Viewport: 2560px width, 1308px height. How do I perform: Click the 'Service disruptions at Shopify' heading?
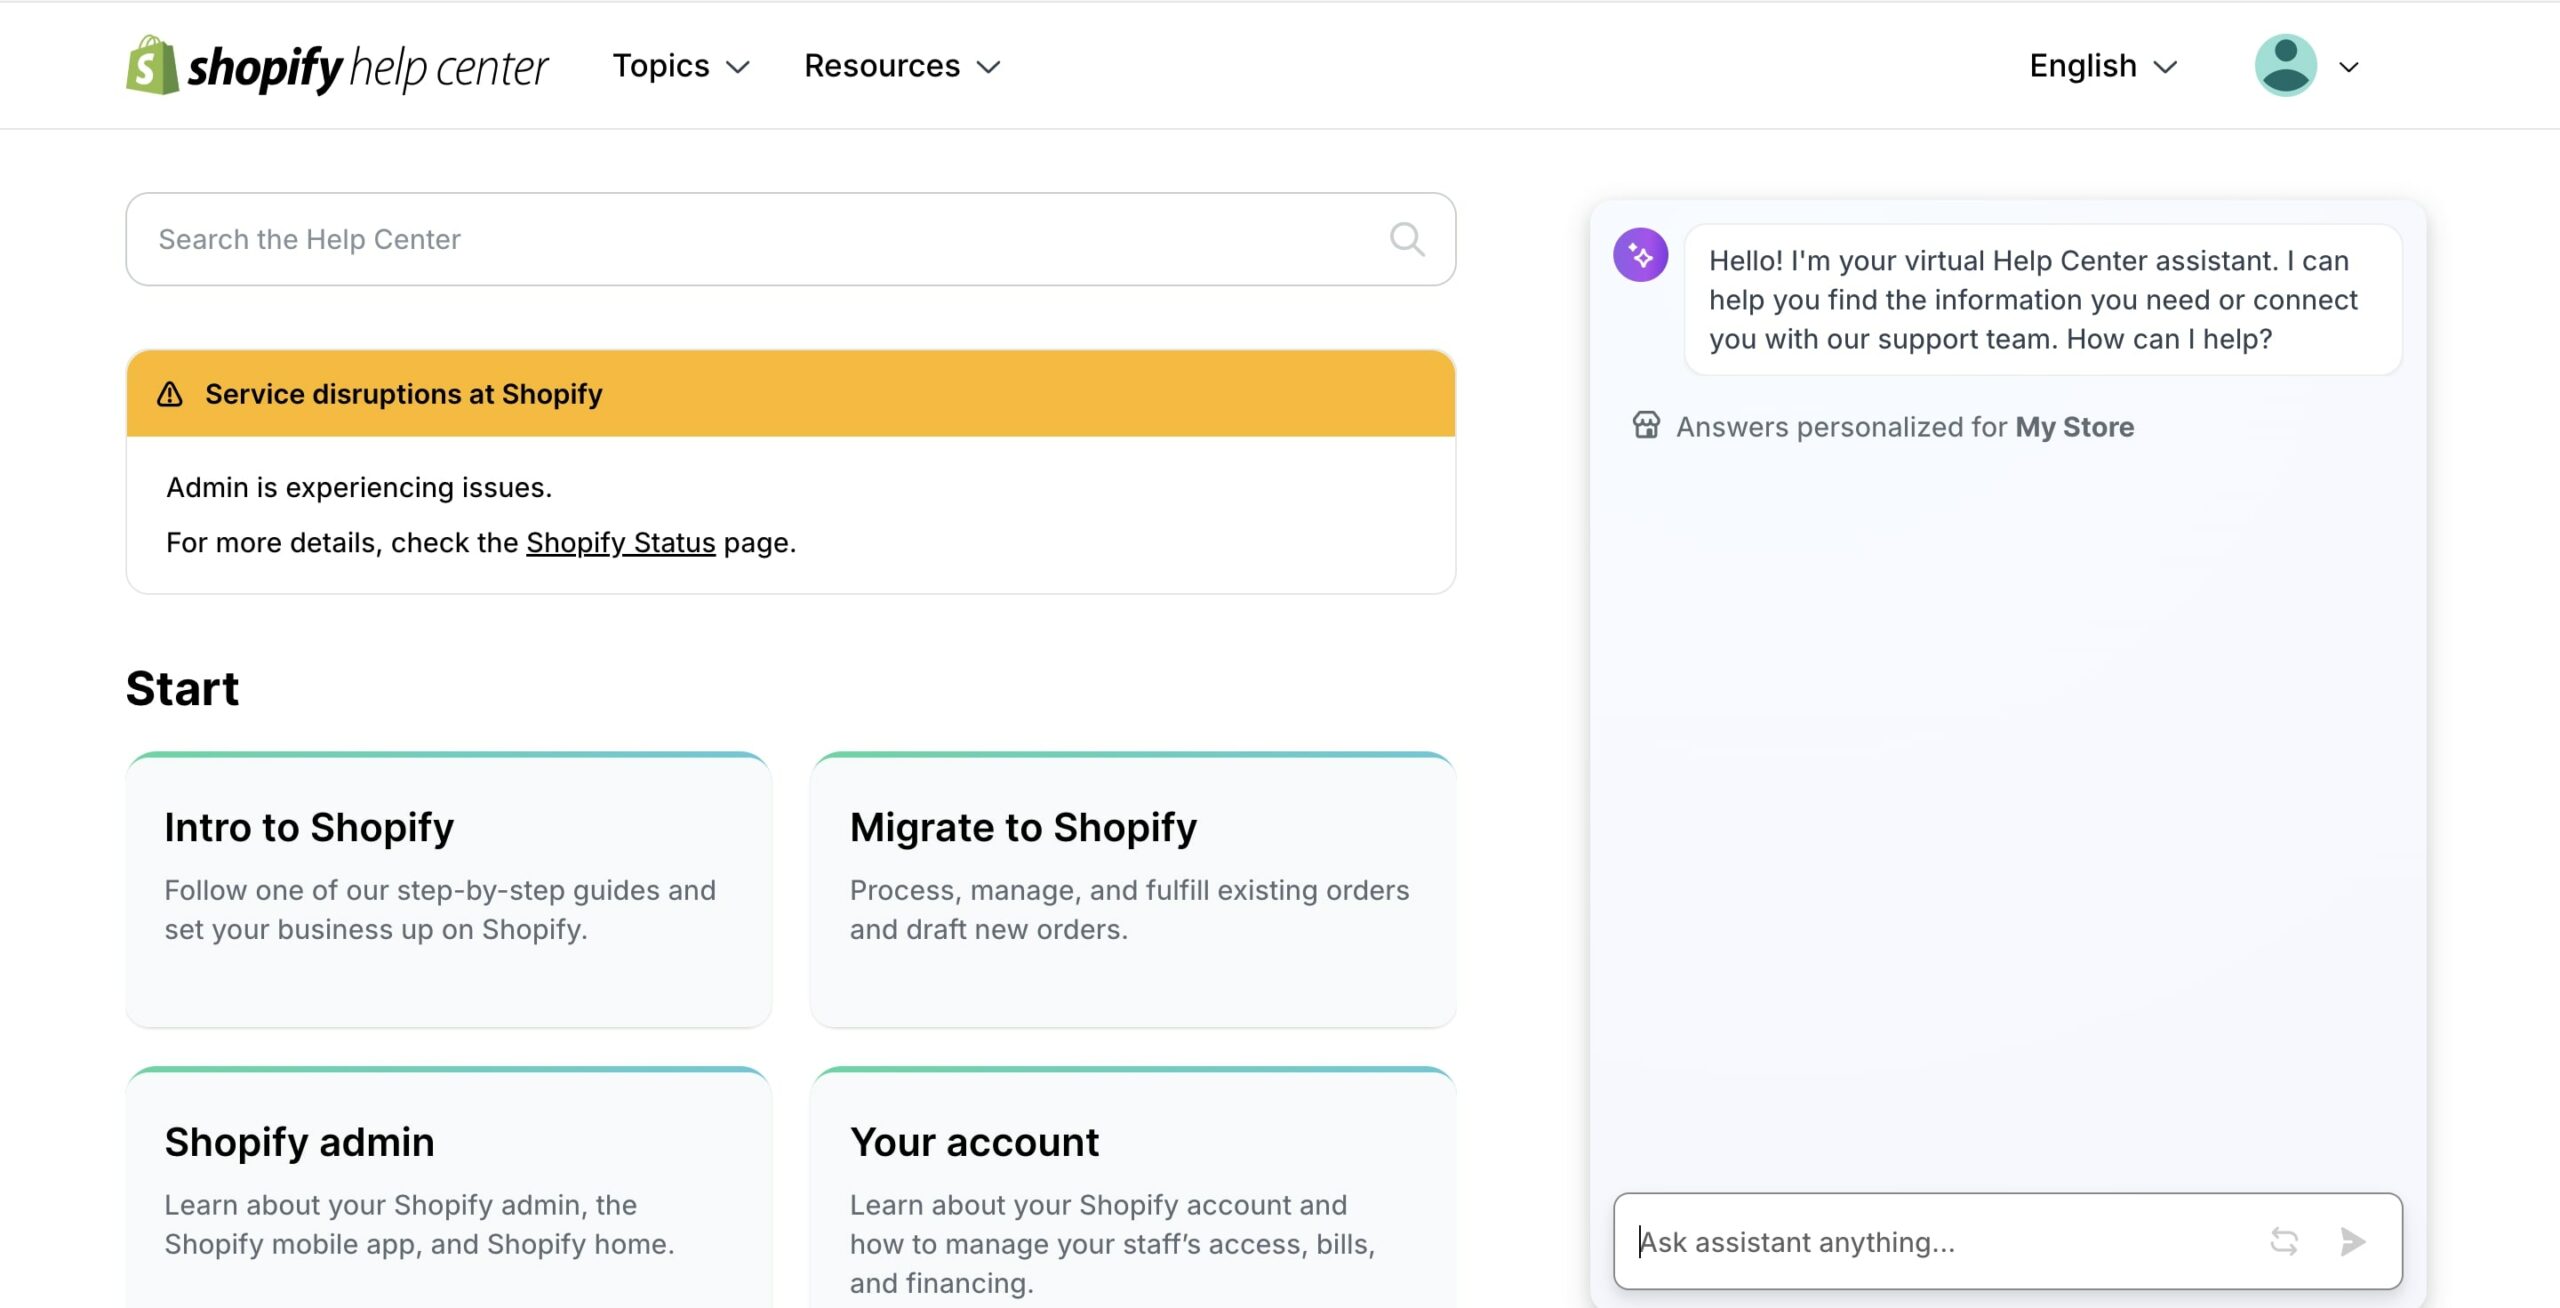tap(403, 394)
